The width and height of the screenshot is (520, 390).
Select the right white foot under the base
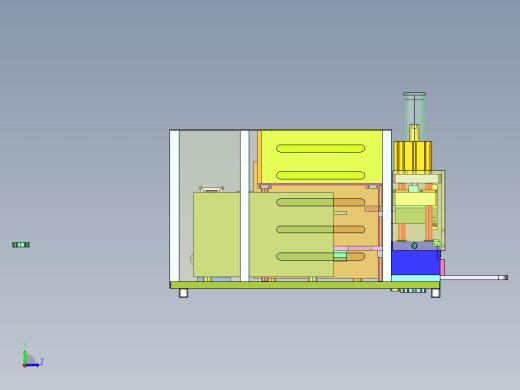click(x=436, y=293)
